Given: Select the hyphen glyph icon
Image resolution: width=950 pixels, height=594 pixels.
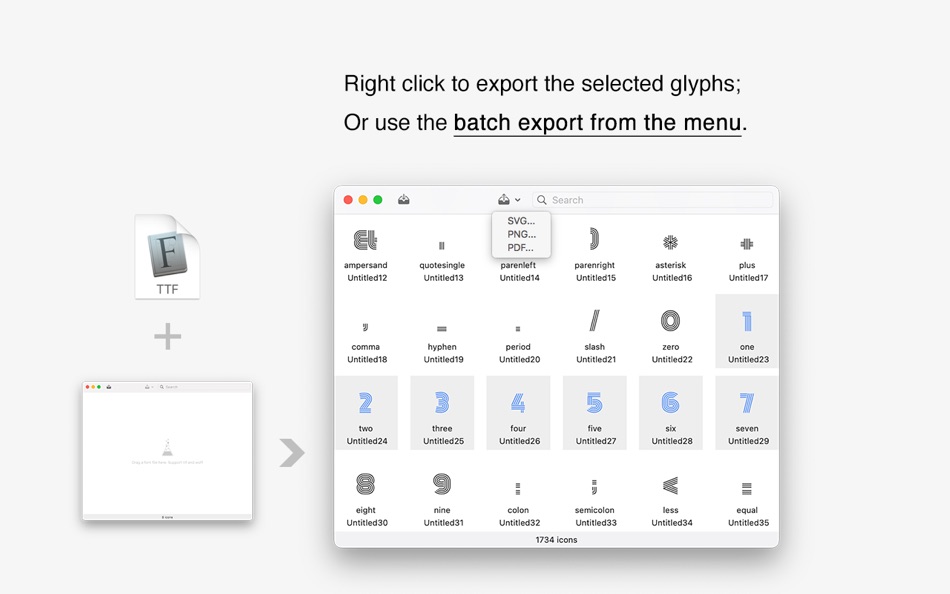Looking at the screenshot, I should 442,329.
